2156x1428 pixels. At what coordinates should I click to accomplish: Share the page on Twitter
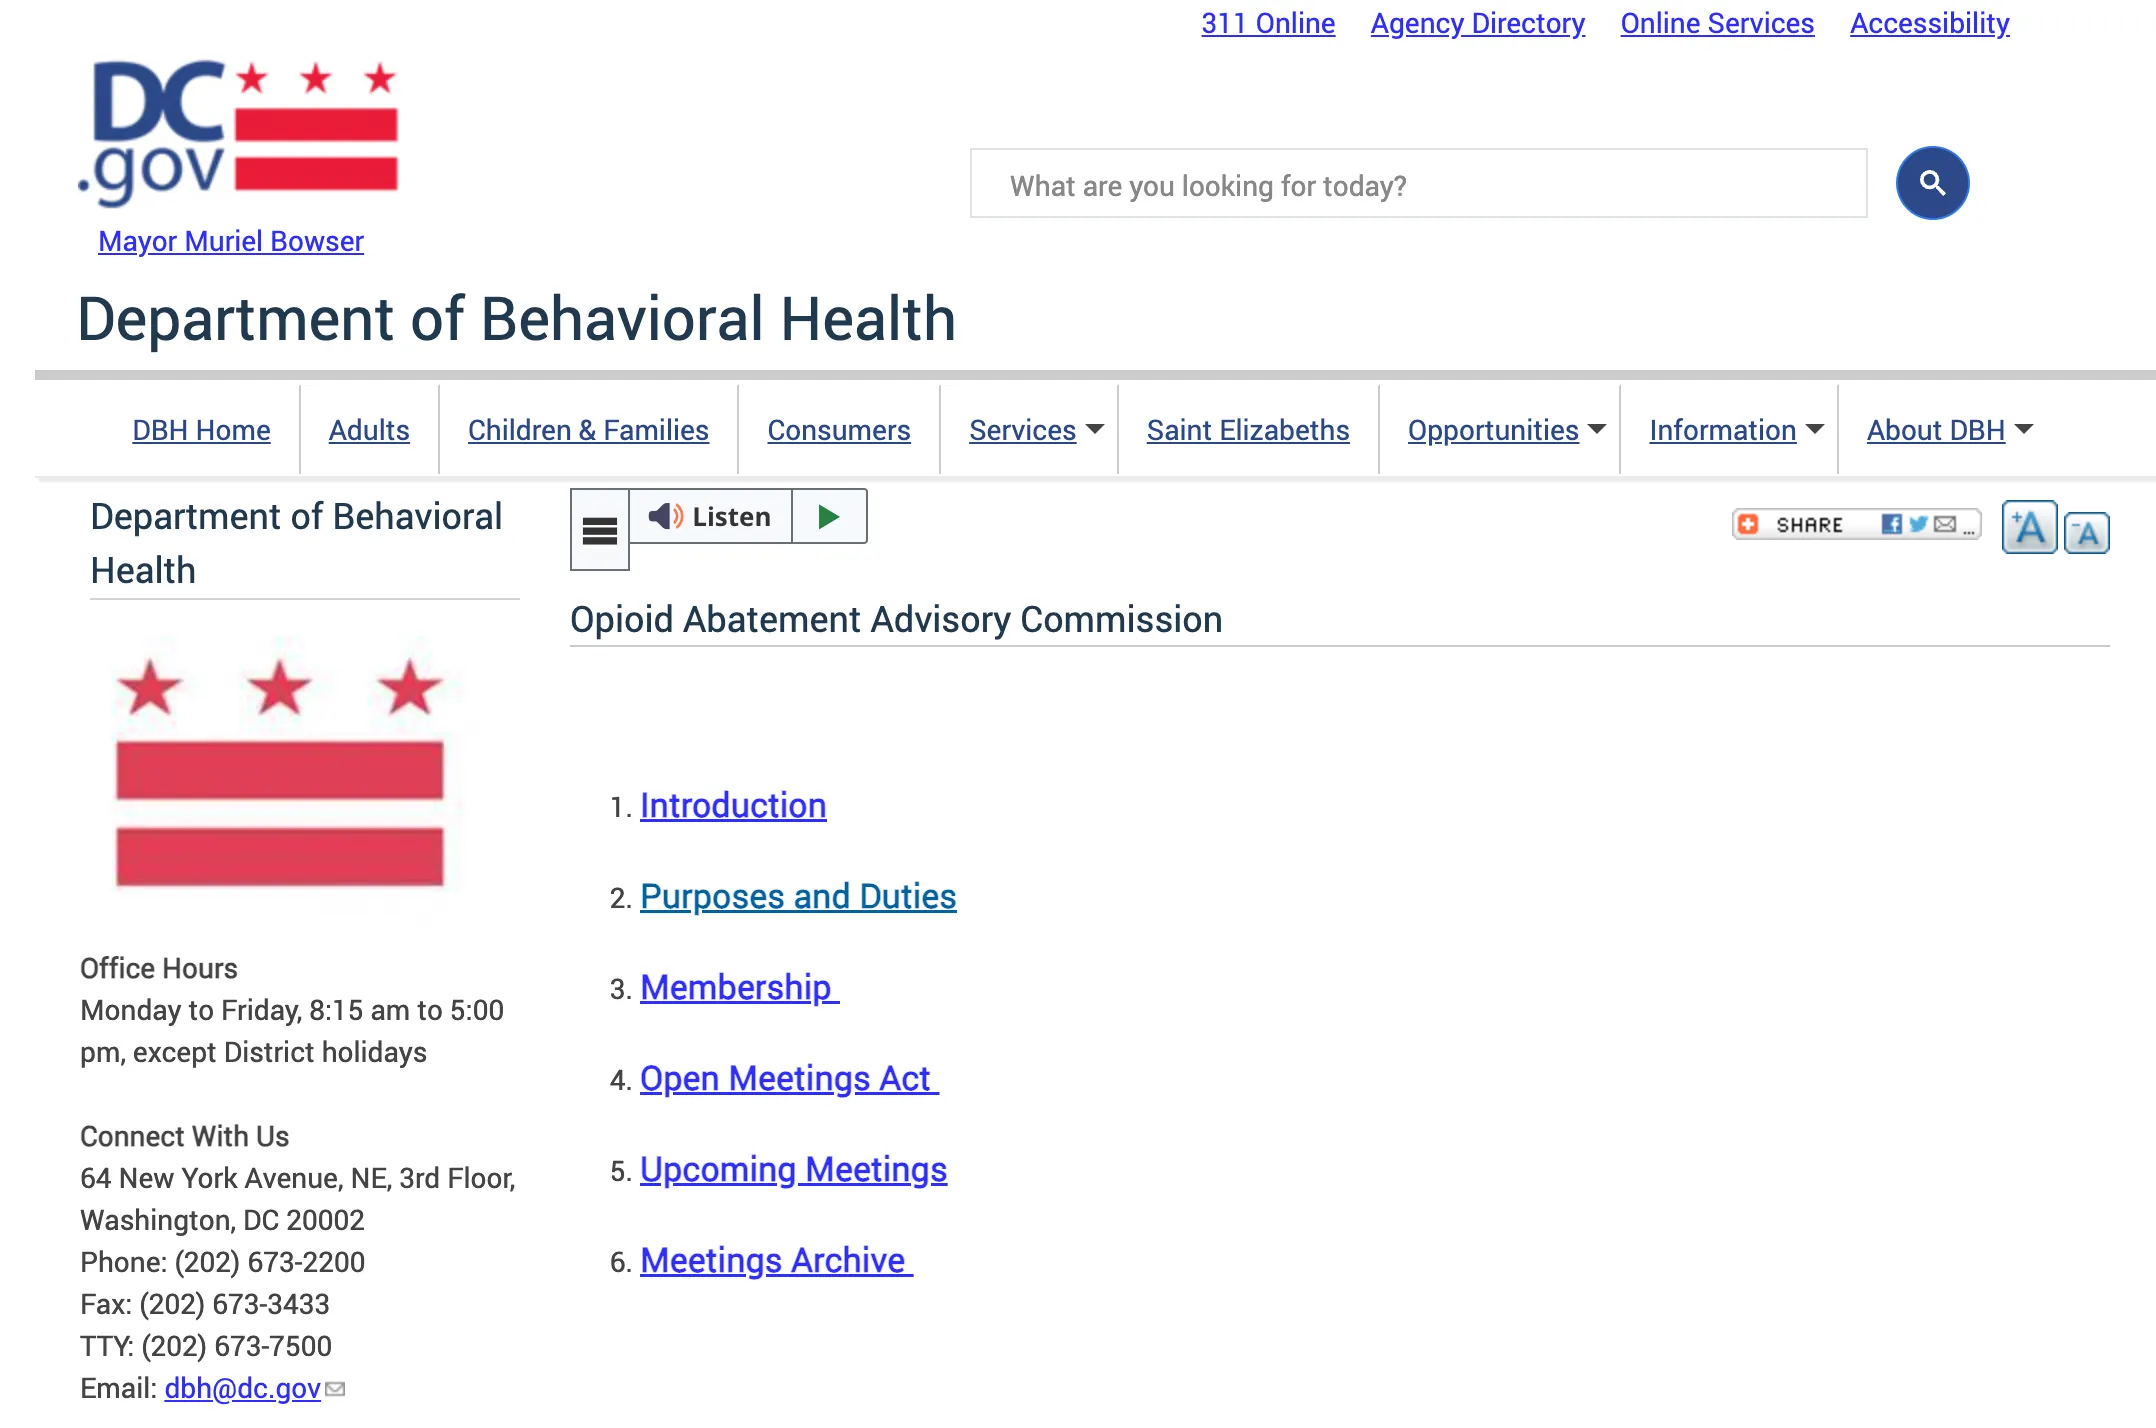tap(1918, 523)
